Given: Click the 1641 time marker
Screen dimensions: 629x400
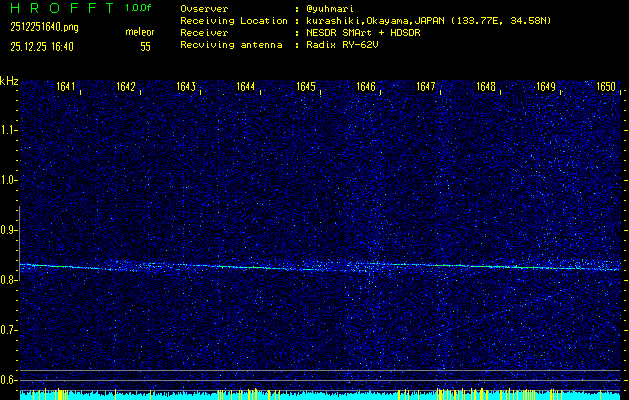Looking at the screenshot, I should click(x=66, y=87).
